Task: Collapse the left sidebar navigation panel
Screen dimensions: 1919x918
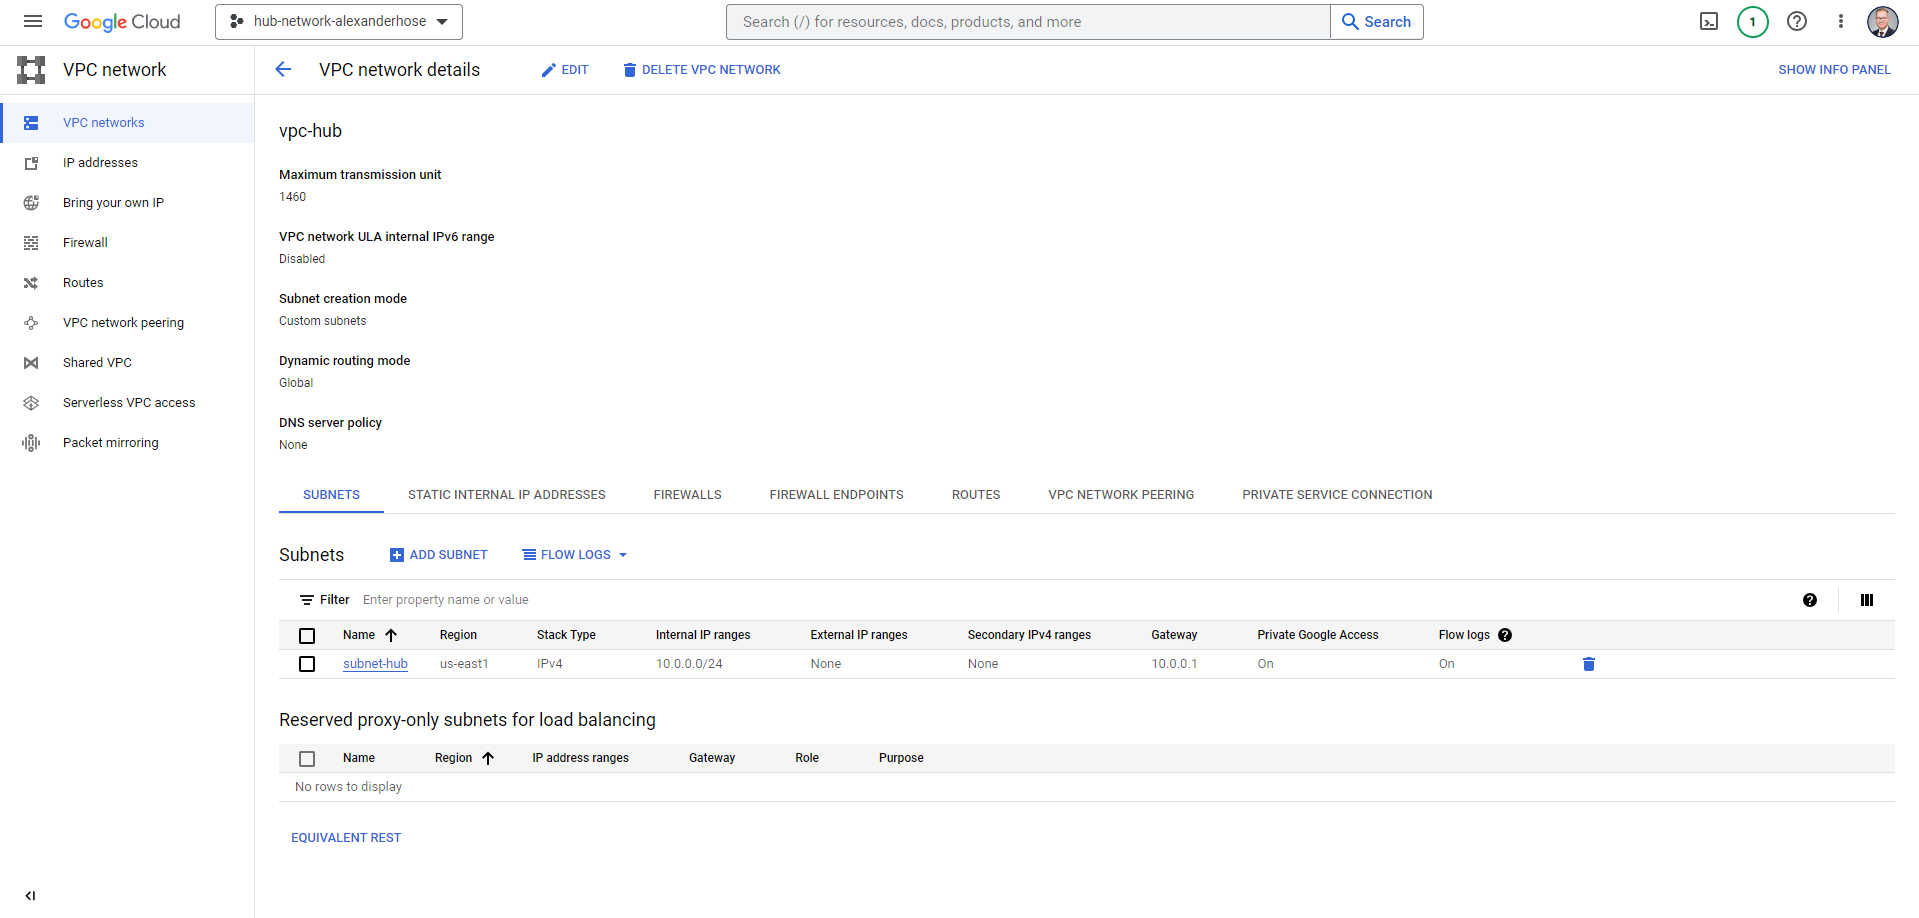Action: click(x=30, y=896)
